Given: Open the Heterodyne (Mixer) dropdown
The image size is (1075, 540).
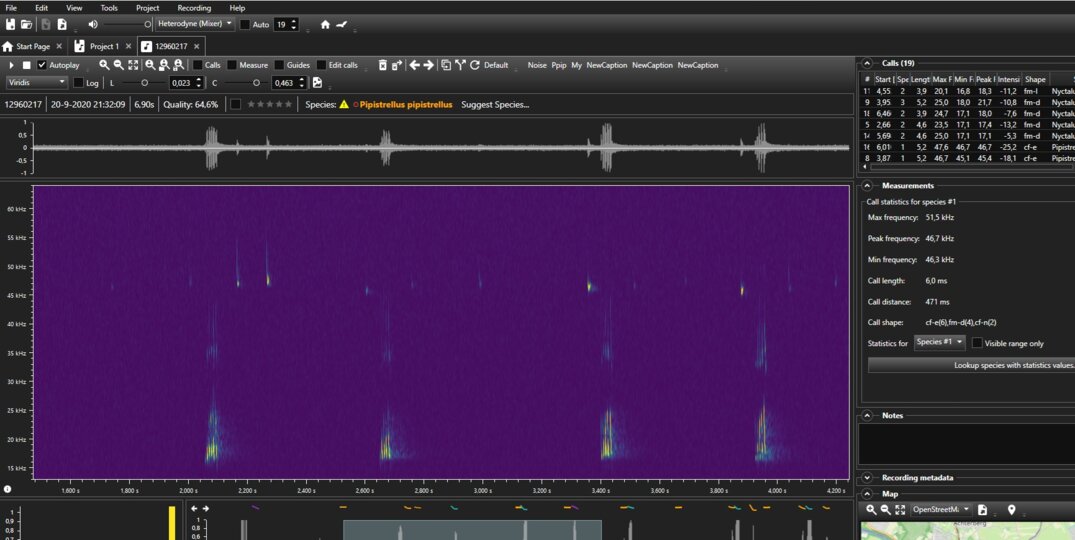Looking at the screenshot, I should (195, 23).
